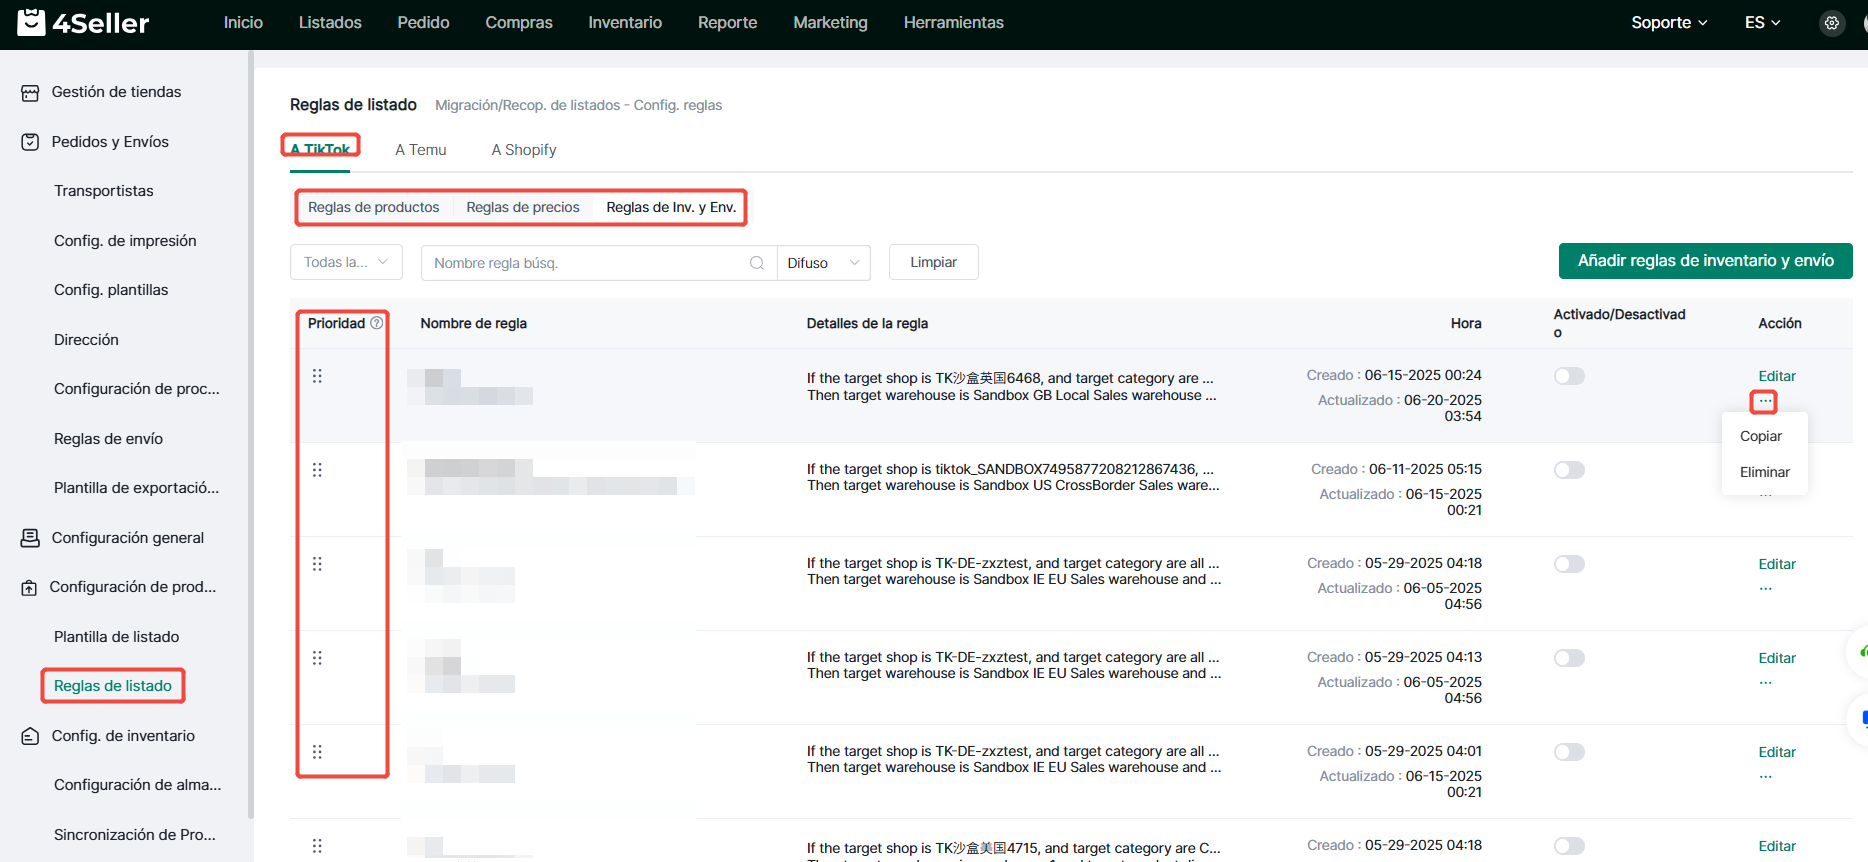The height and width of the screenshot is (862, 1868).
Task: Open the Difuso match-type dropdown
Action: (x=823, y=263)
